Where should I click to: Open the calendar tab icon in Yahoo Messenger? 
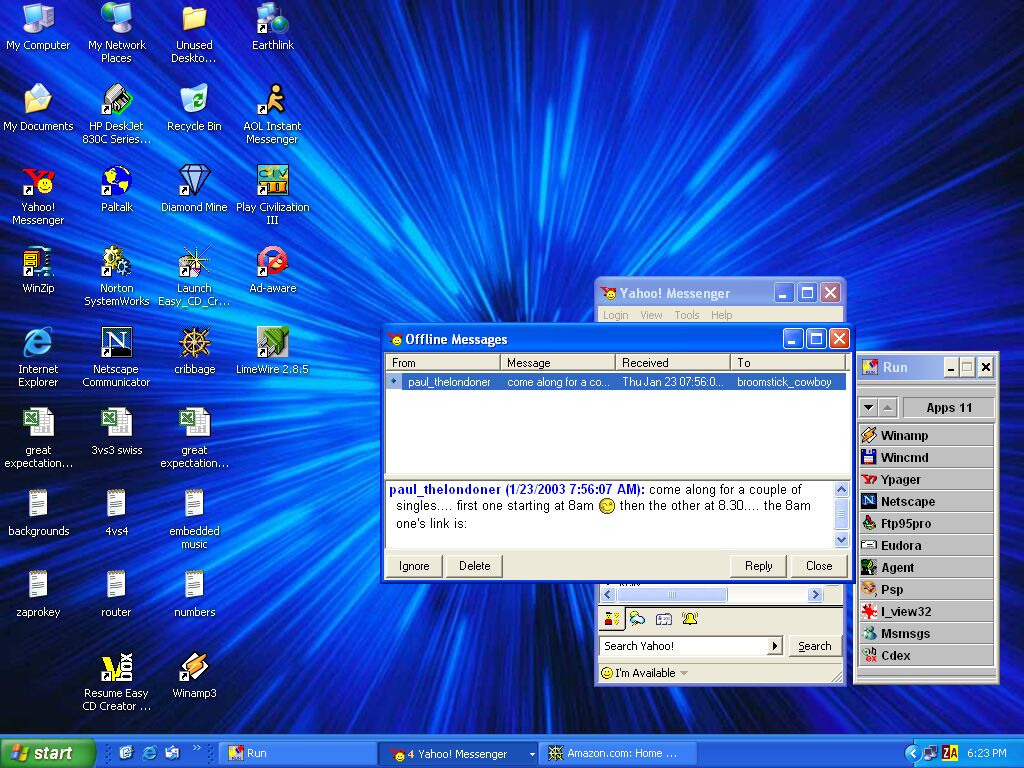point(664,618)
